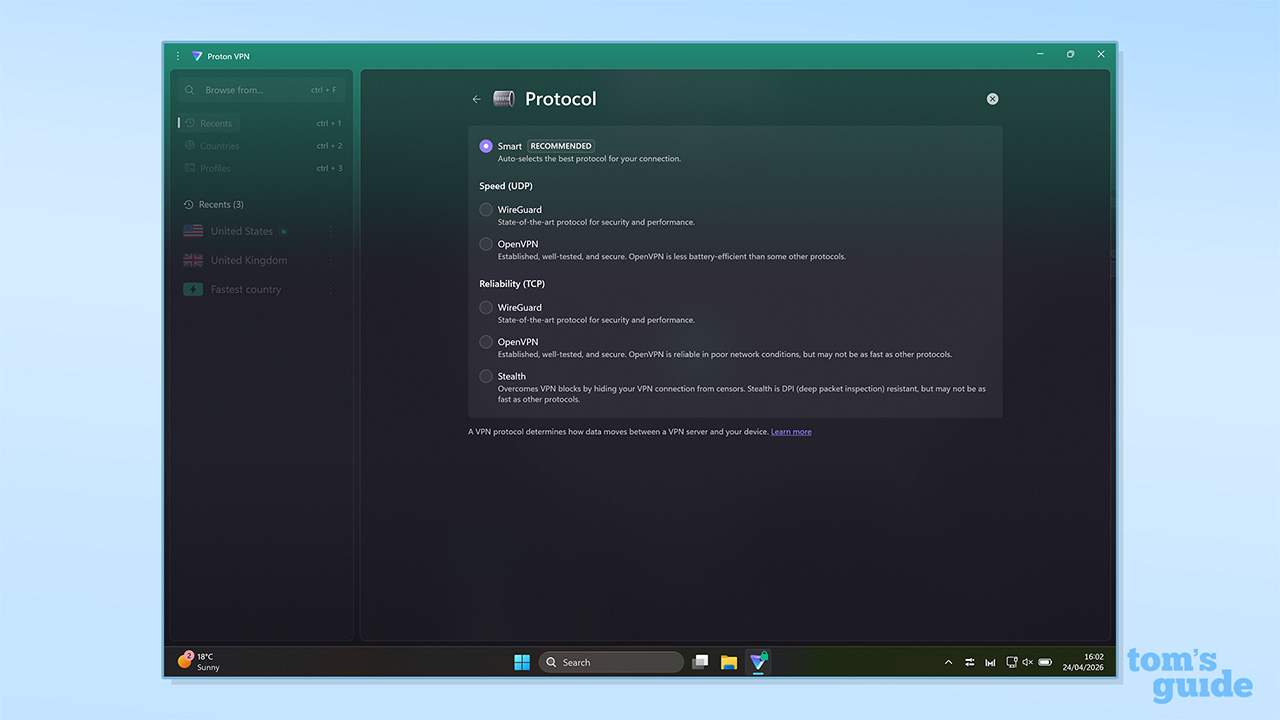1280x720 pixels.
Task: Choose OpenVPN under Speed (UDP)
Action: pyautogui.click(x=486, y=244)
